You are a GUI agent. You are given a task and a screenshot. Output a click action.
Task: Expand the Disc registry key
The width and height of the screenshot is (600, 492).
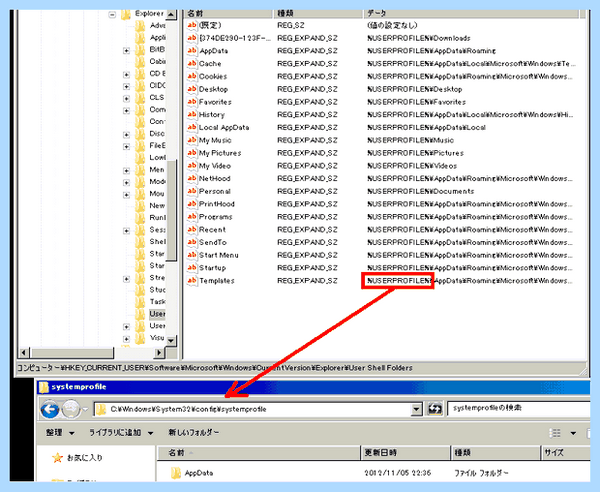[x=126, y=135]
